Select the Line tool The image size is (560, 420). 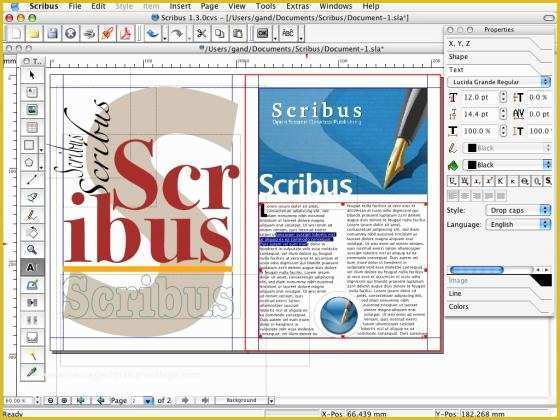[x=32, y=180]
